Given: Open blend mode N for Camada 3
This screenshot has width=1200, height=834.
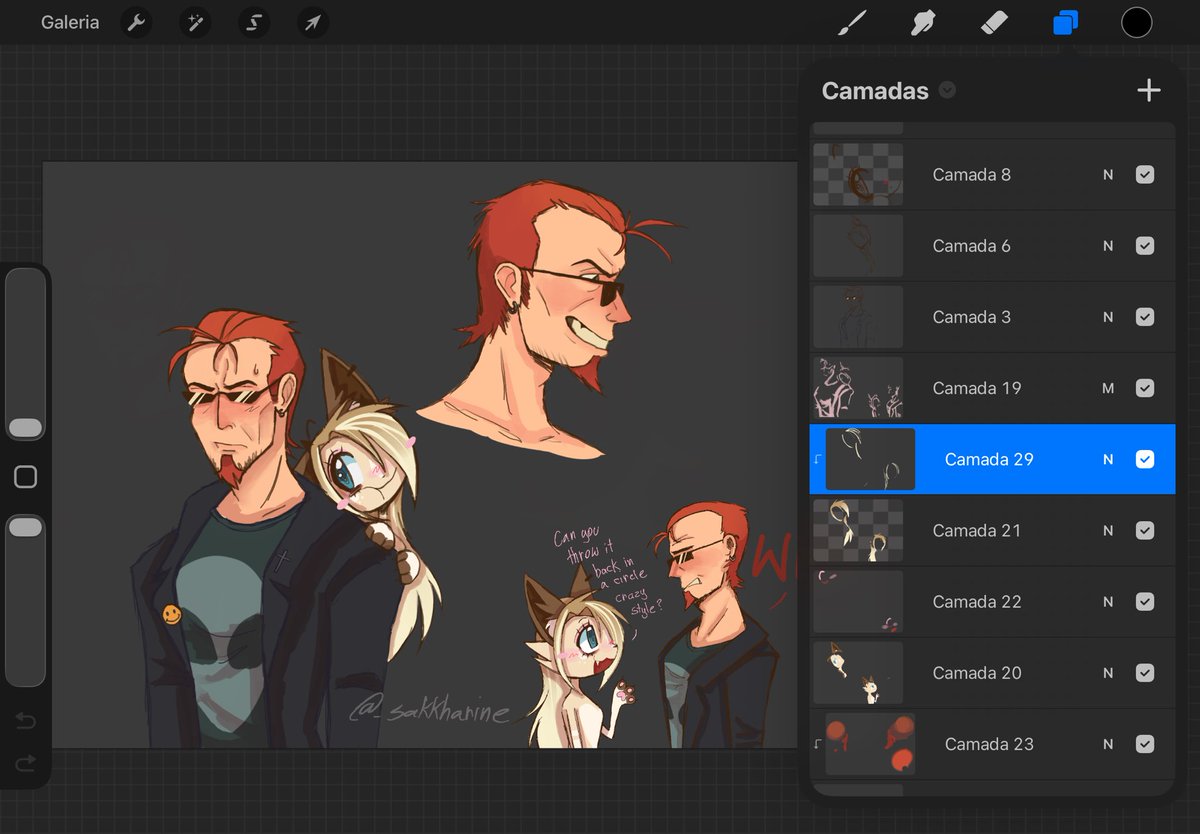Looking at the screenshot, I should (x=1108, y=317).
